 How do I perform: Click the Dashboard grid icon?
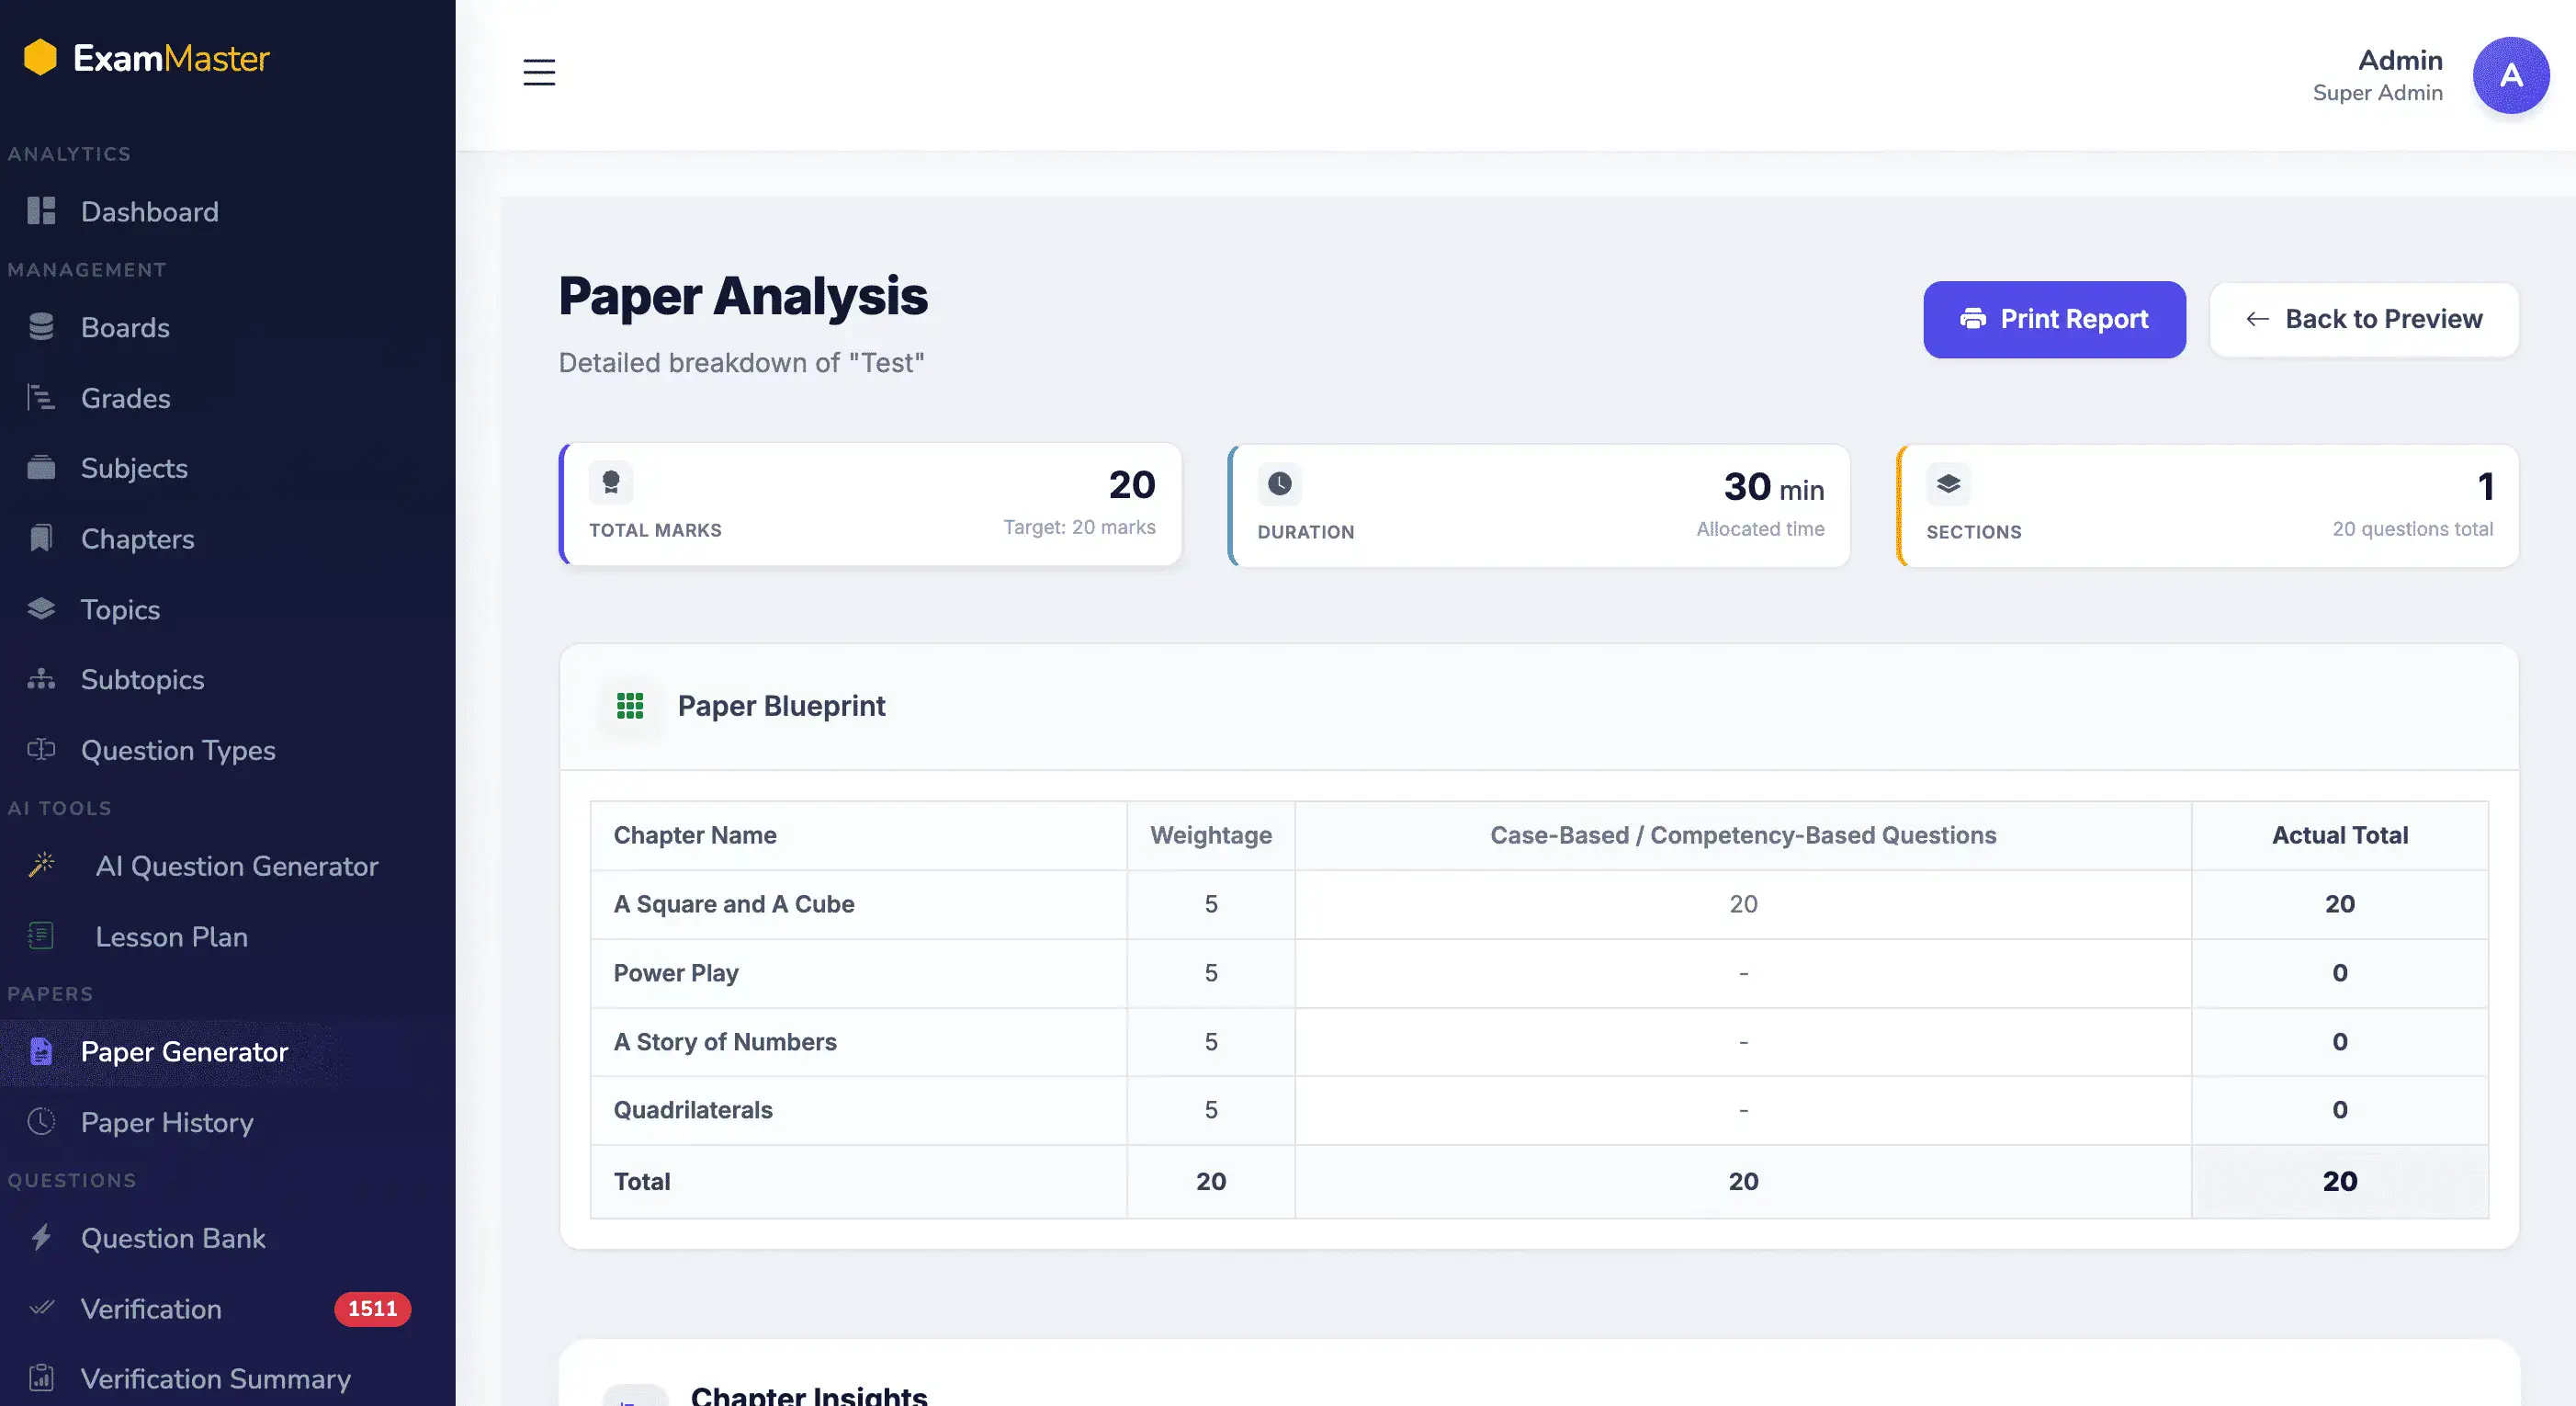pos(41,211)
